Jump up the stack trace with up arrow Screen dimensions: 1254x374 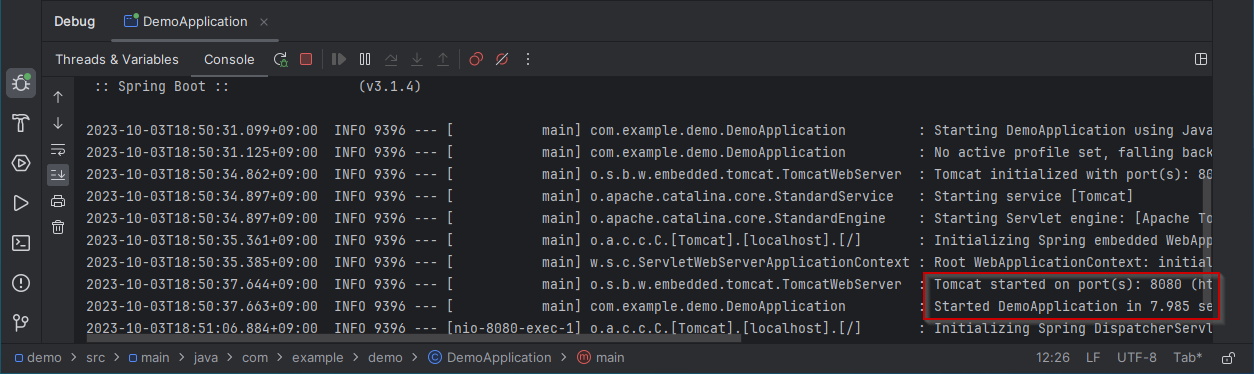58,97
